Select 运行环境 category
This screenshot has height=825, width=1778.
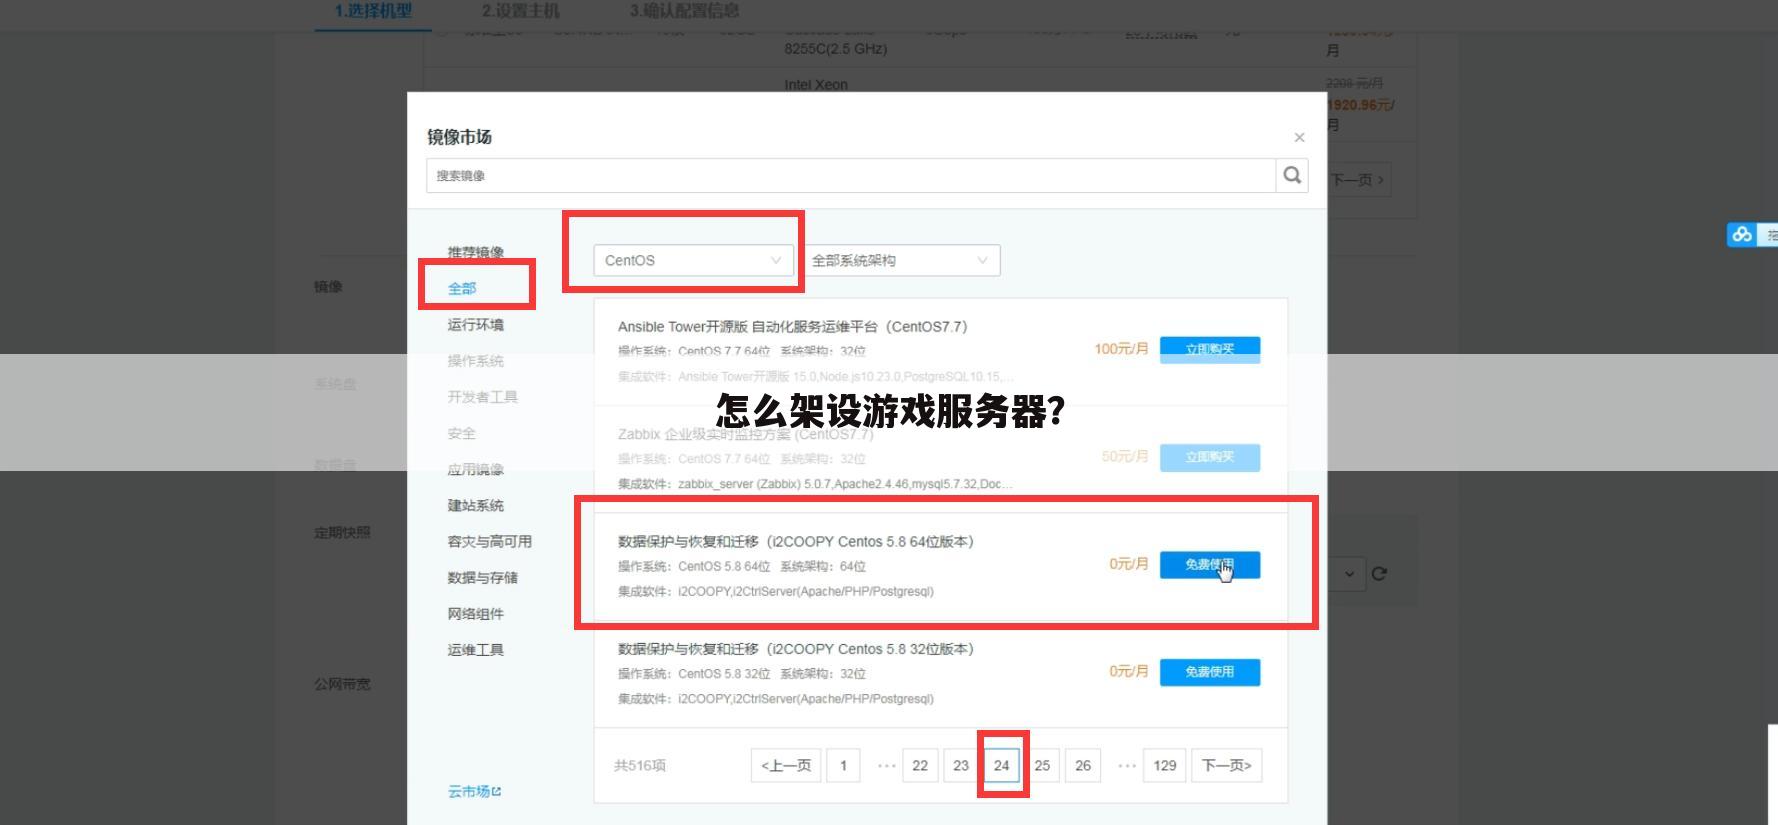coord(475,324)
